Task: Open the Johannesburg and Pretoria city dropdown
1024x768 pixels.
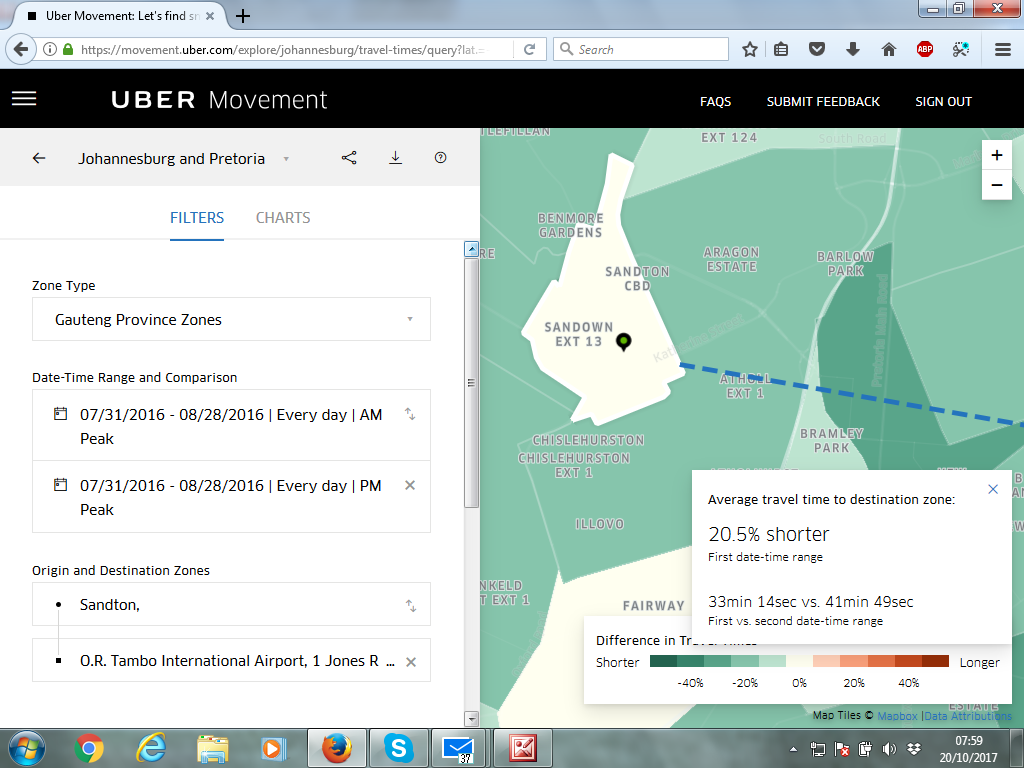Action: click(x=286, y=159)
